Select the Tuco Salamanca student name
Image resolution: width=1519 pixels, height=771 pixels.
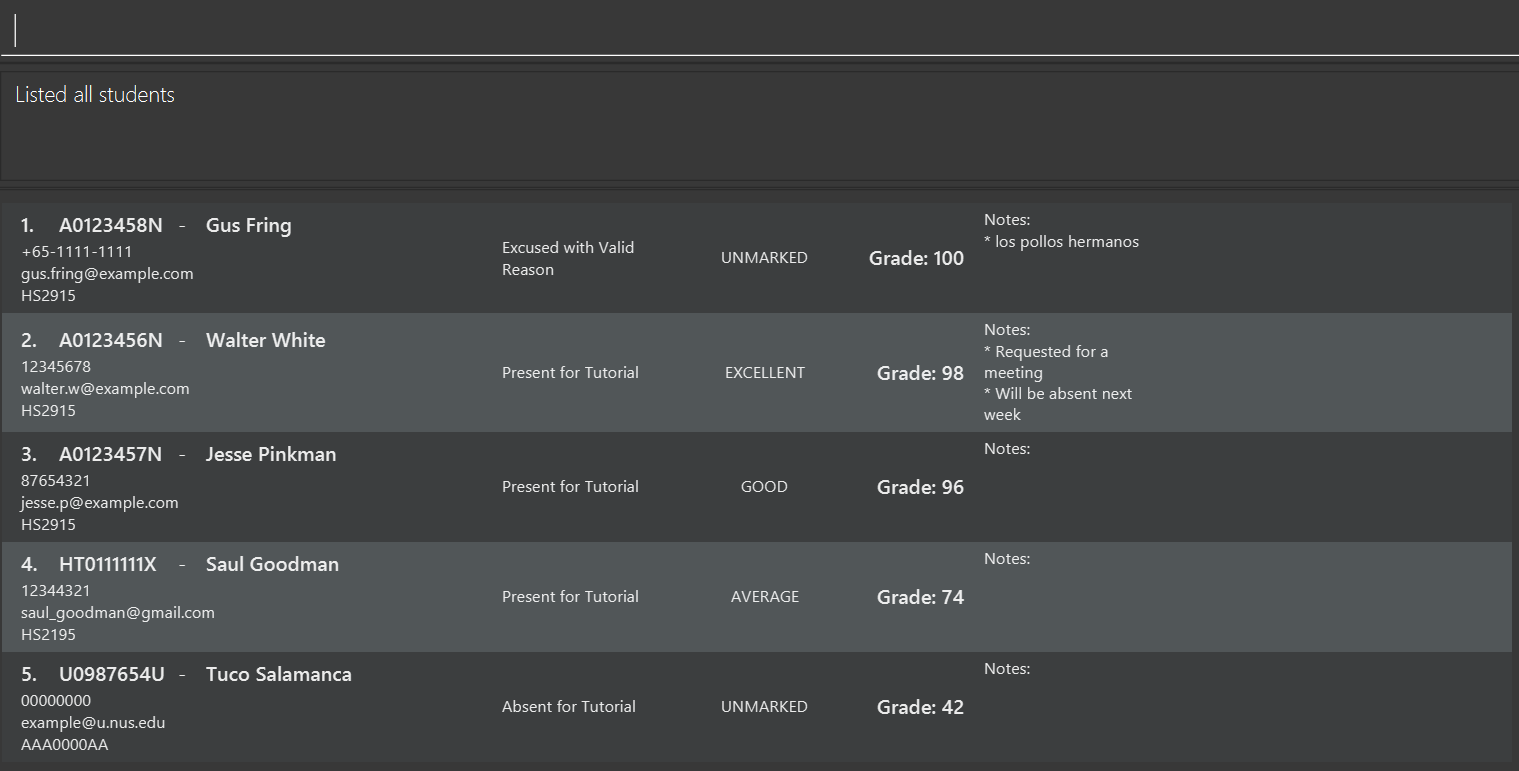(278, 675)
